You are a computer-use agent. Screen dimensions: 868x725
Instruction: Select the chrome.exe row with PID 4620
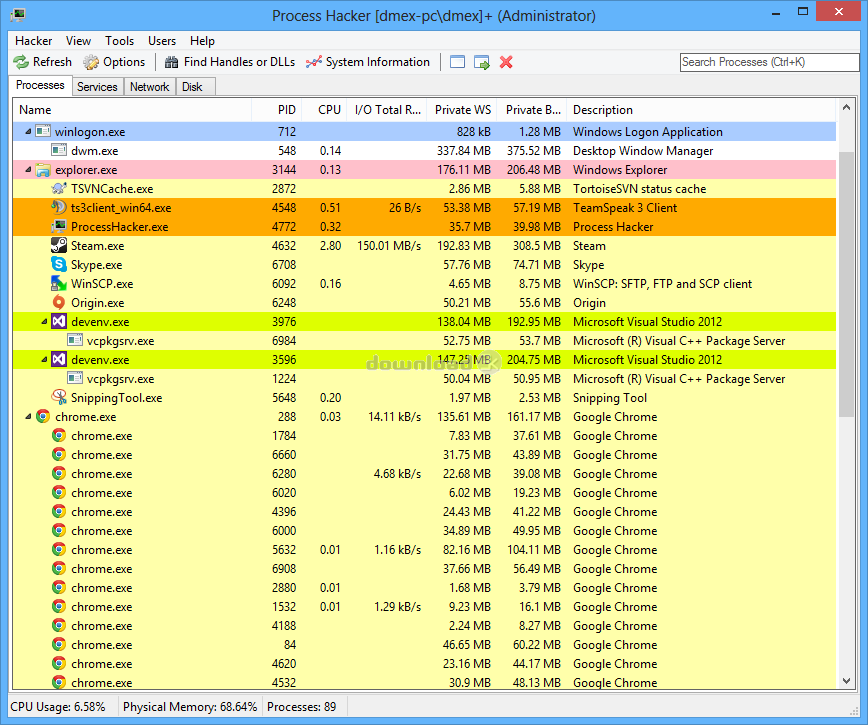(424, 664)
